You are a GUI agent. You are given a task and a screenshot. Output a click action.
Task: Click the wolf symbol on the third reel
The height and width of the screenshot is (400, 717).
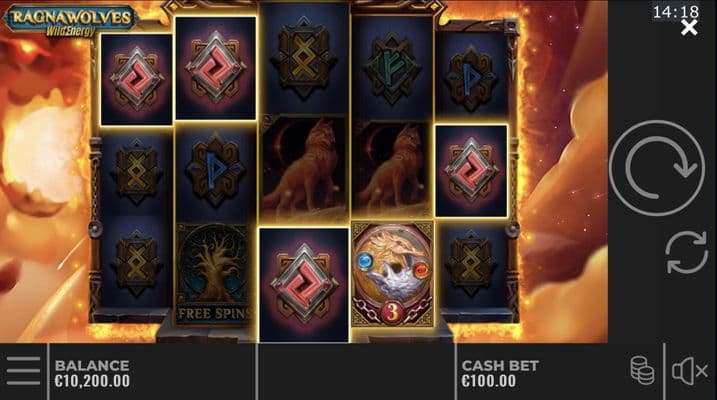pos(304,166)
